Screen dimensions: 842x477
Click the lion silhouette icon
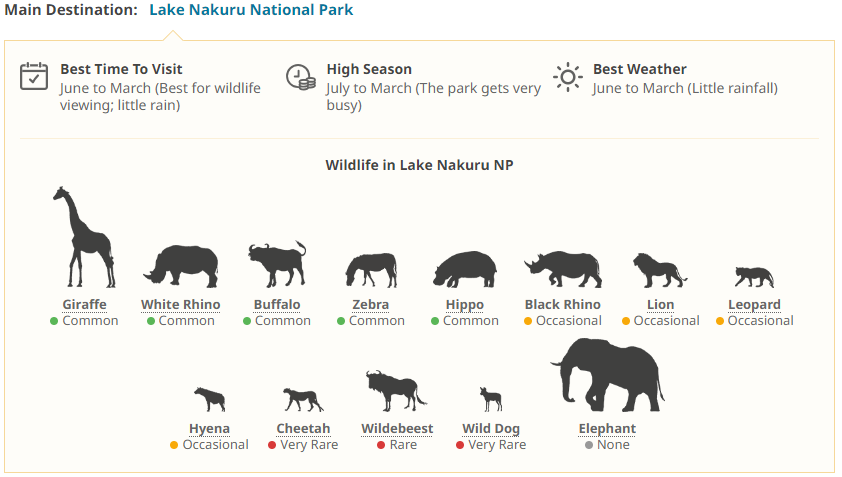[x=659, y=270]
